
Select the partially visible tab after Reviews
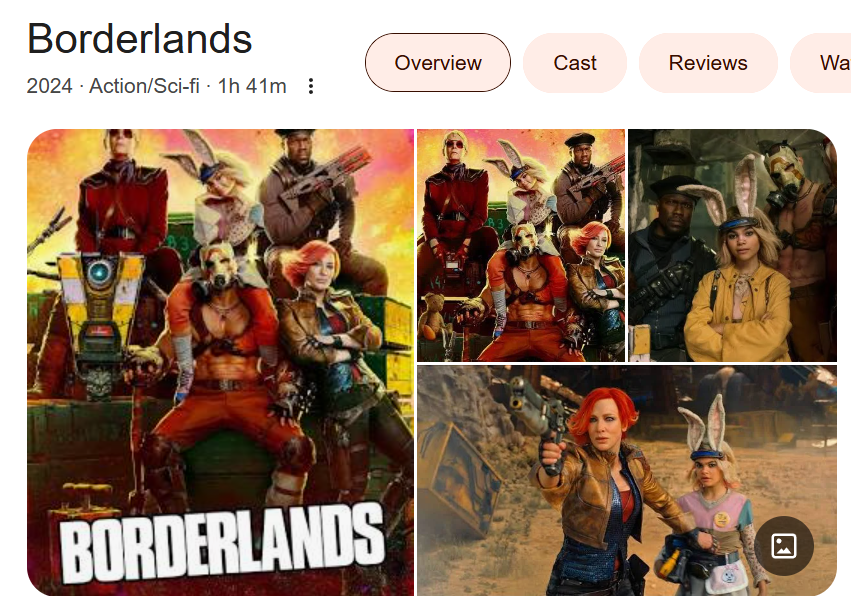click(x=821, y=62)
